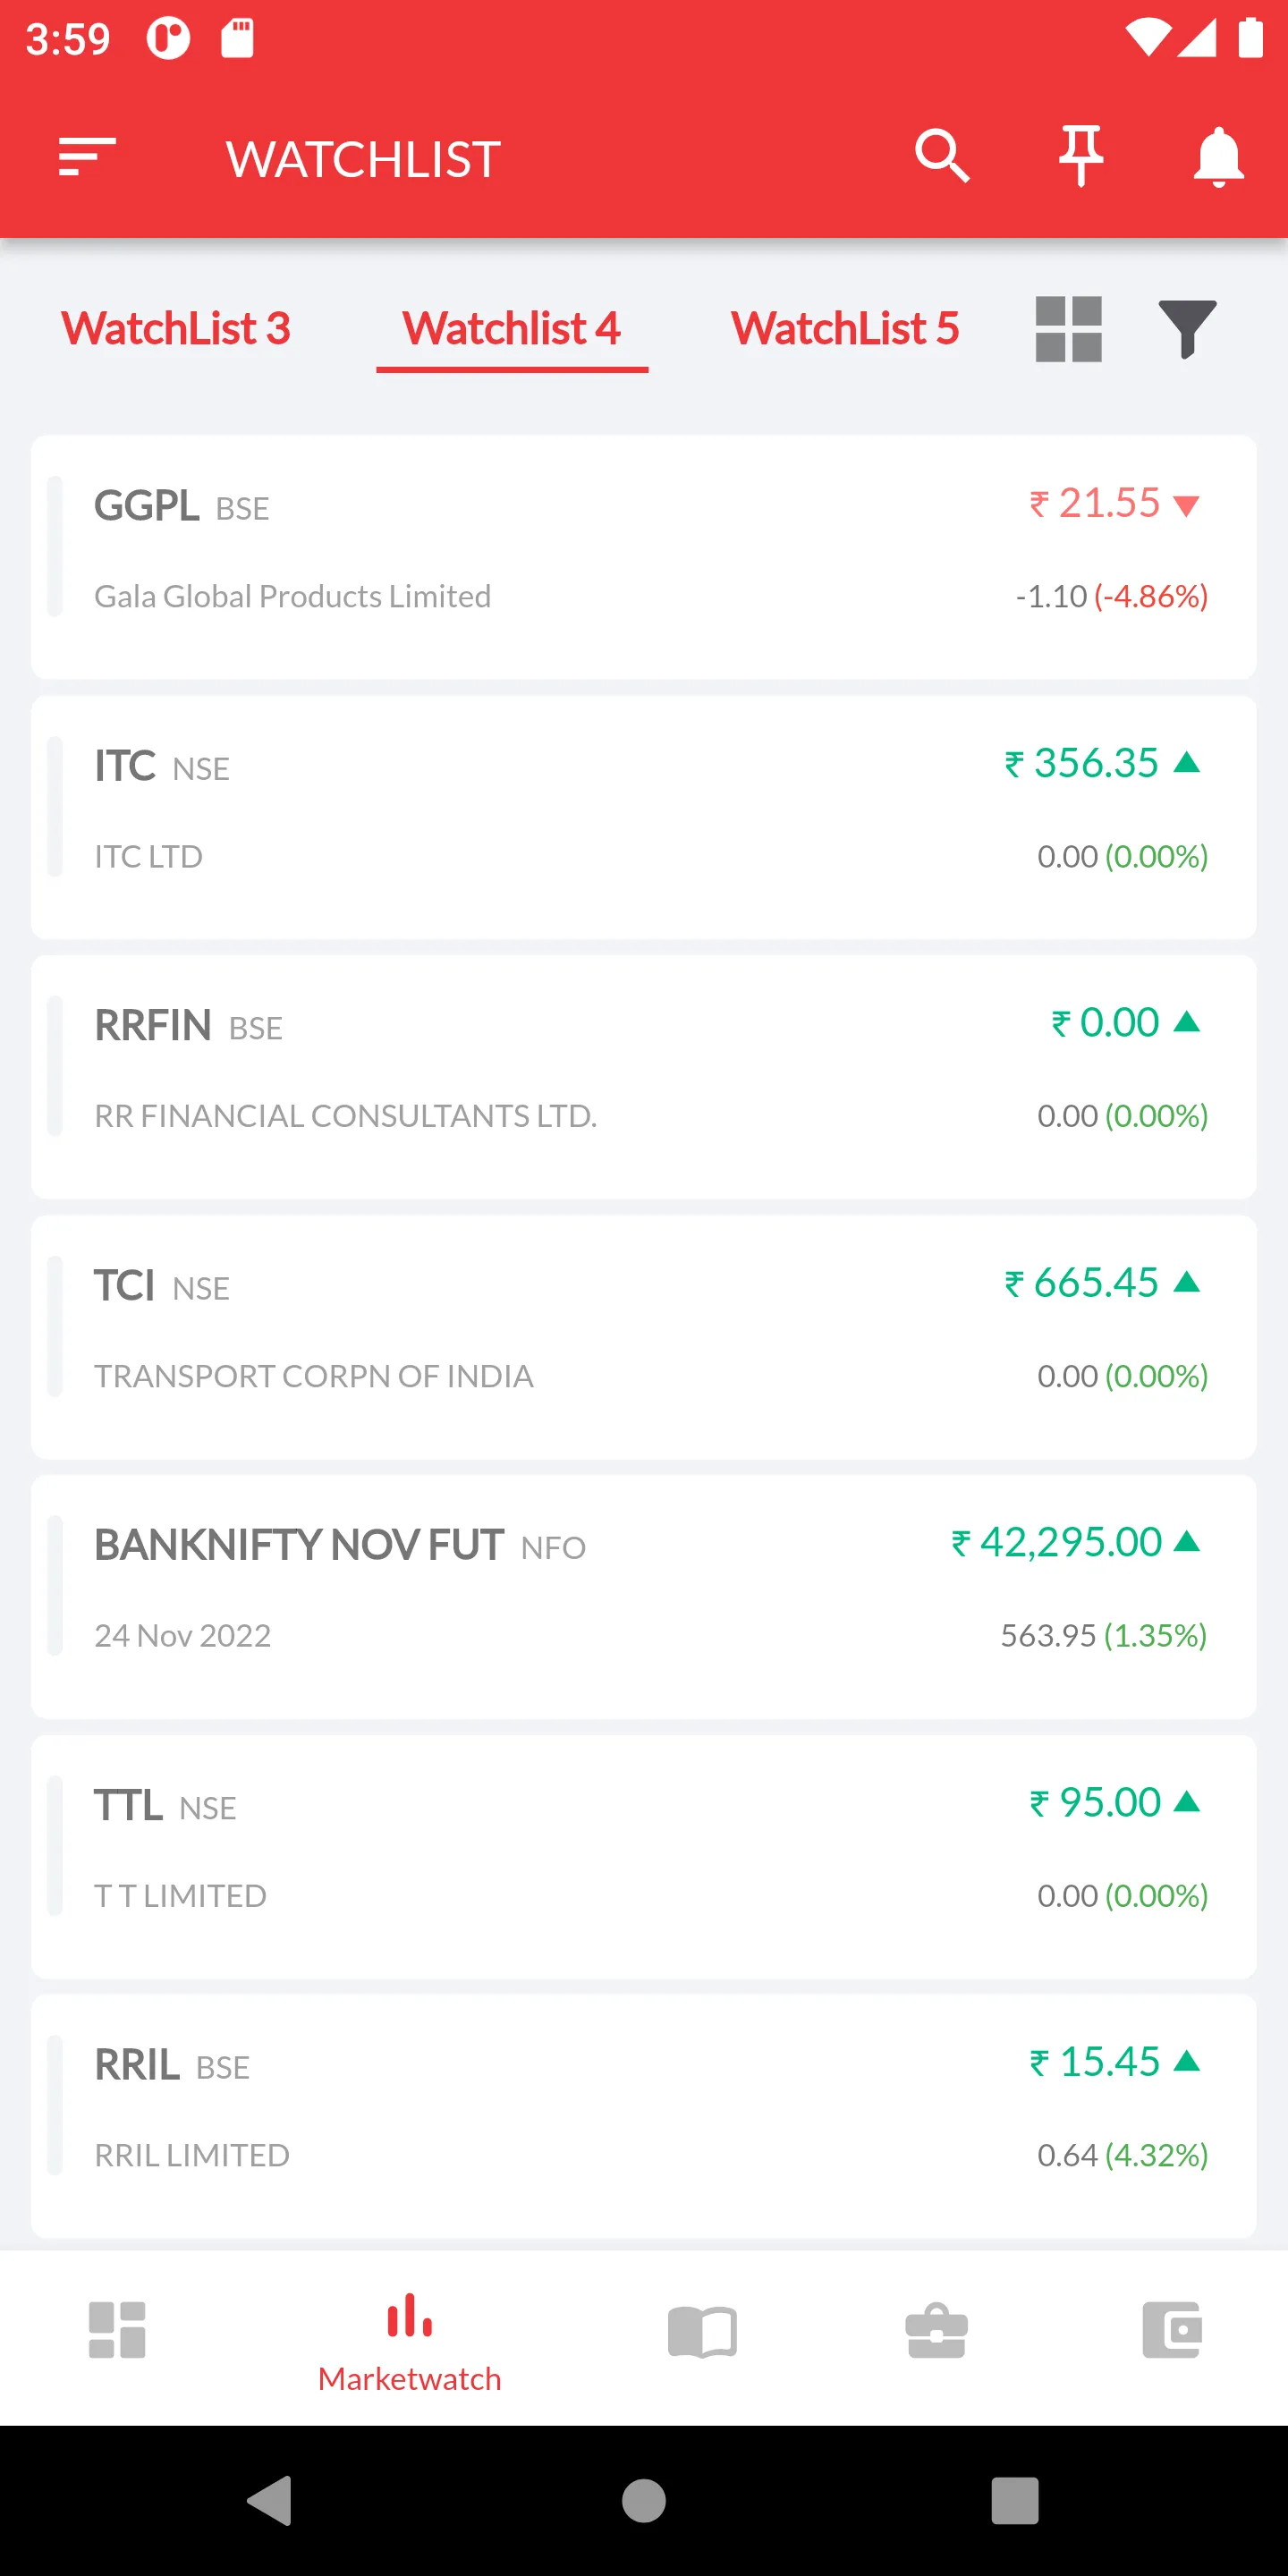Open the GGPL BSE stock card
This screenshot has height=2576, width=1288.
pos(644,557)
